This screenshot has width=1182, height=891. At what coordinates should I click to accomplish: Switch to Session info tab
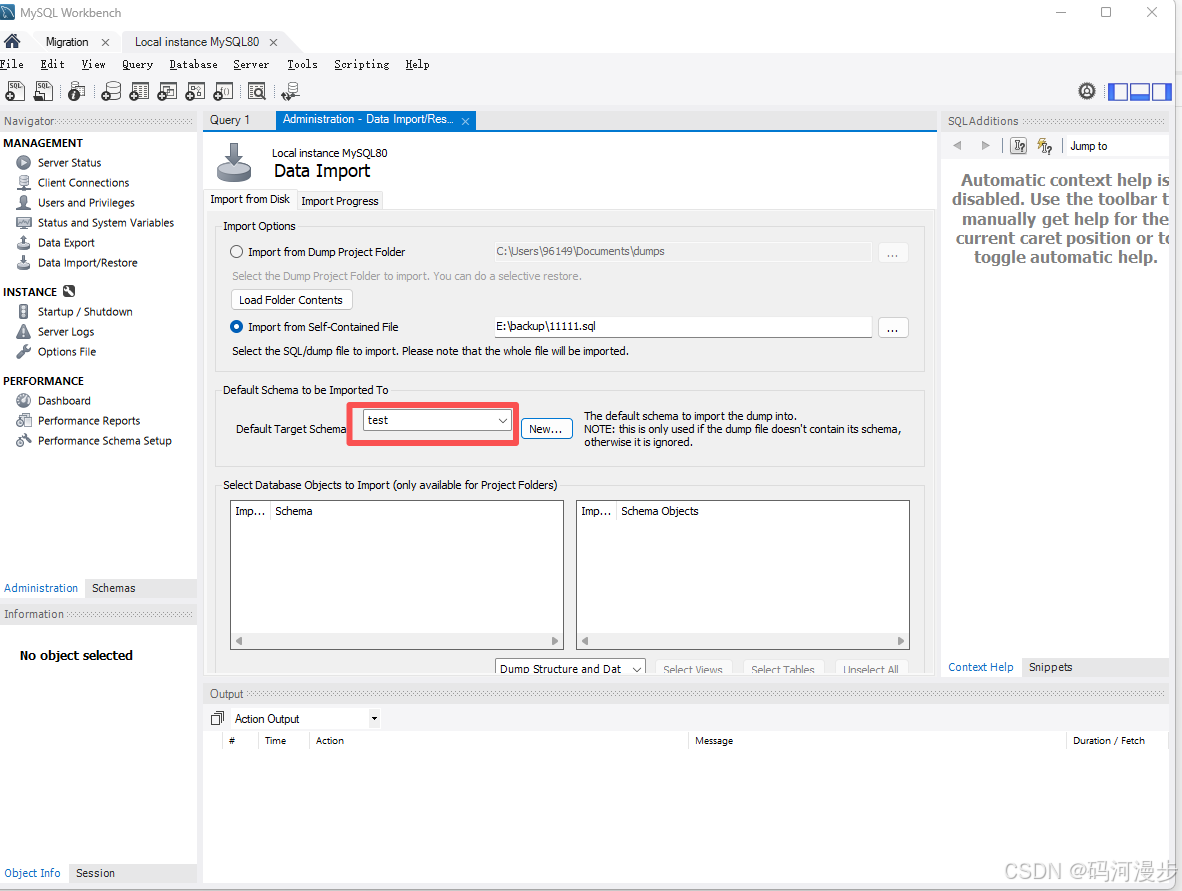coord(95,873)
